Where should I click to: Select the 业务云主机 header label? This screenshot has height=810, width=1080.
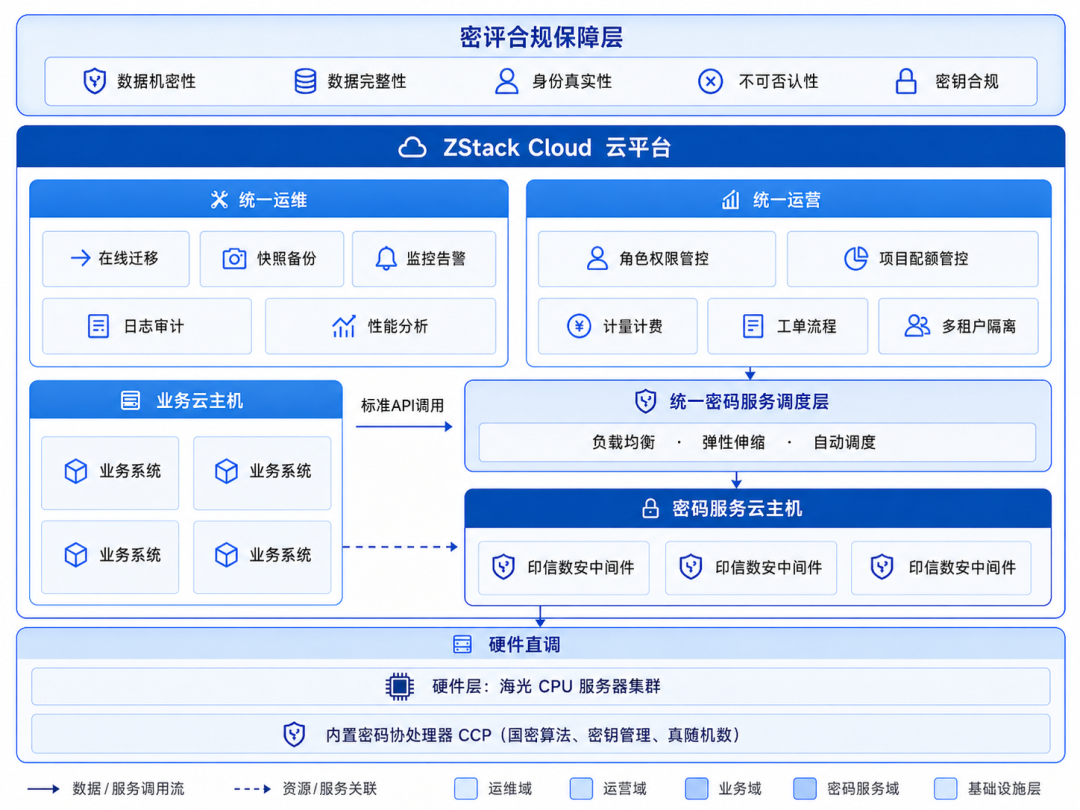coord(200,401)
